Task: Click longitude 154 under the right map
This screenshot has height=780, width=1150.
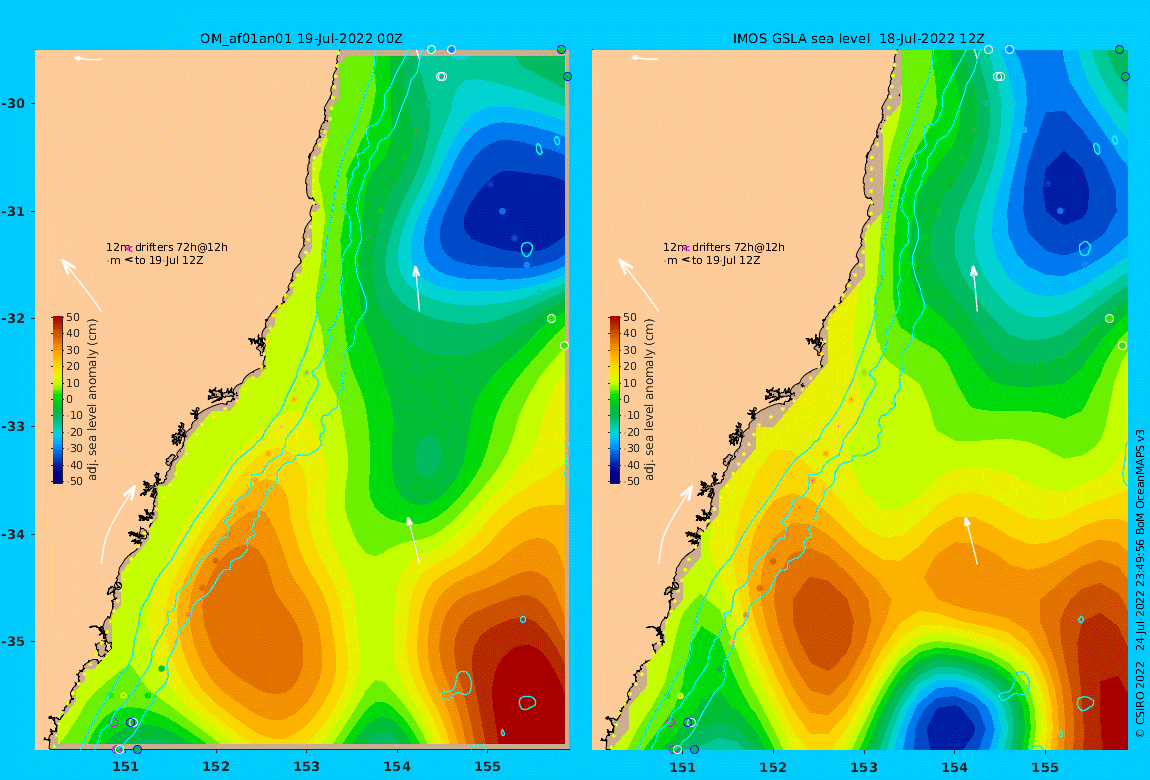Action: pos(954,767)
